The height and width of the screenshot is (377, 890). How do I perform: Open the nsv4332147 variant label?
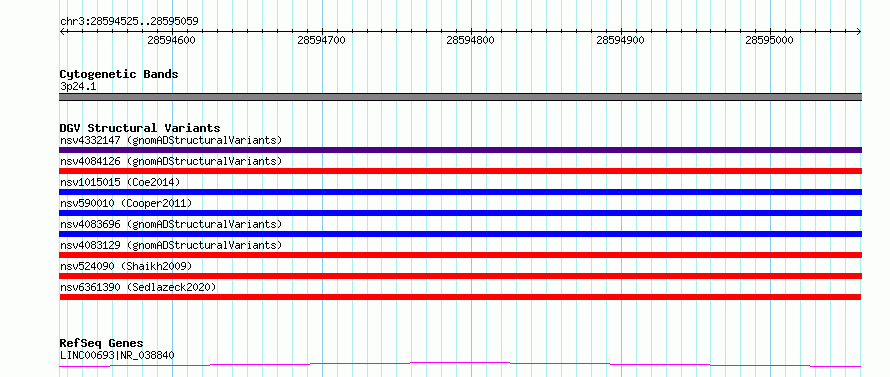pos(171,140)
